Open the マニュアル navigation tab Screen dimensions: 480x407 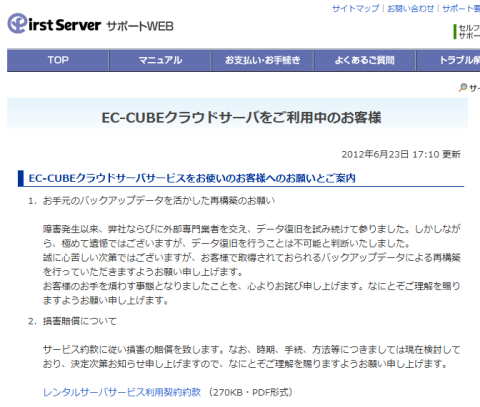coord(160,60)
